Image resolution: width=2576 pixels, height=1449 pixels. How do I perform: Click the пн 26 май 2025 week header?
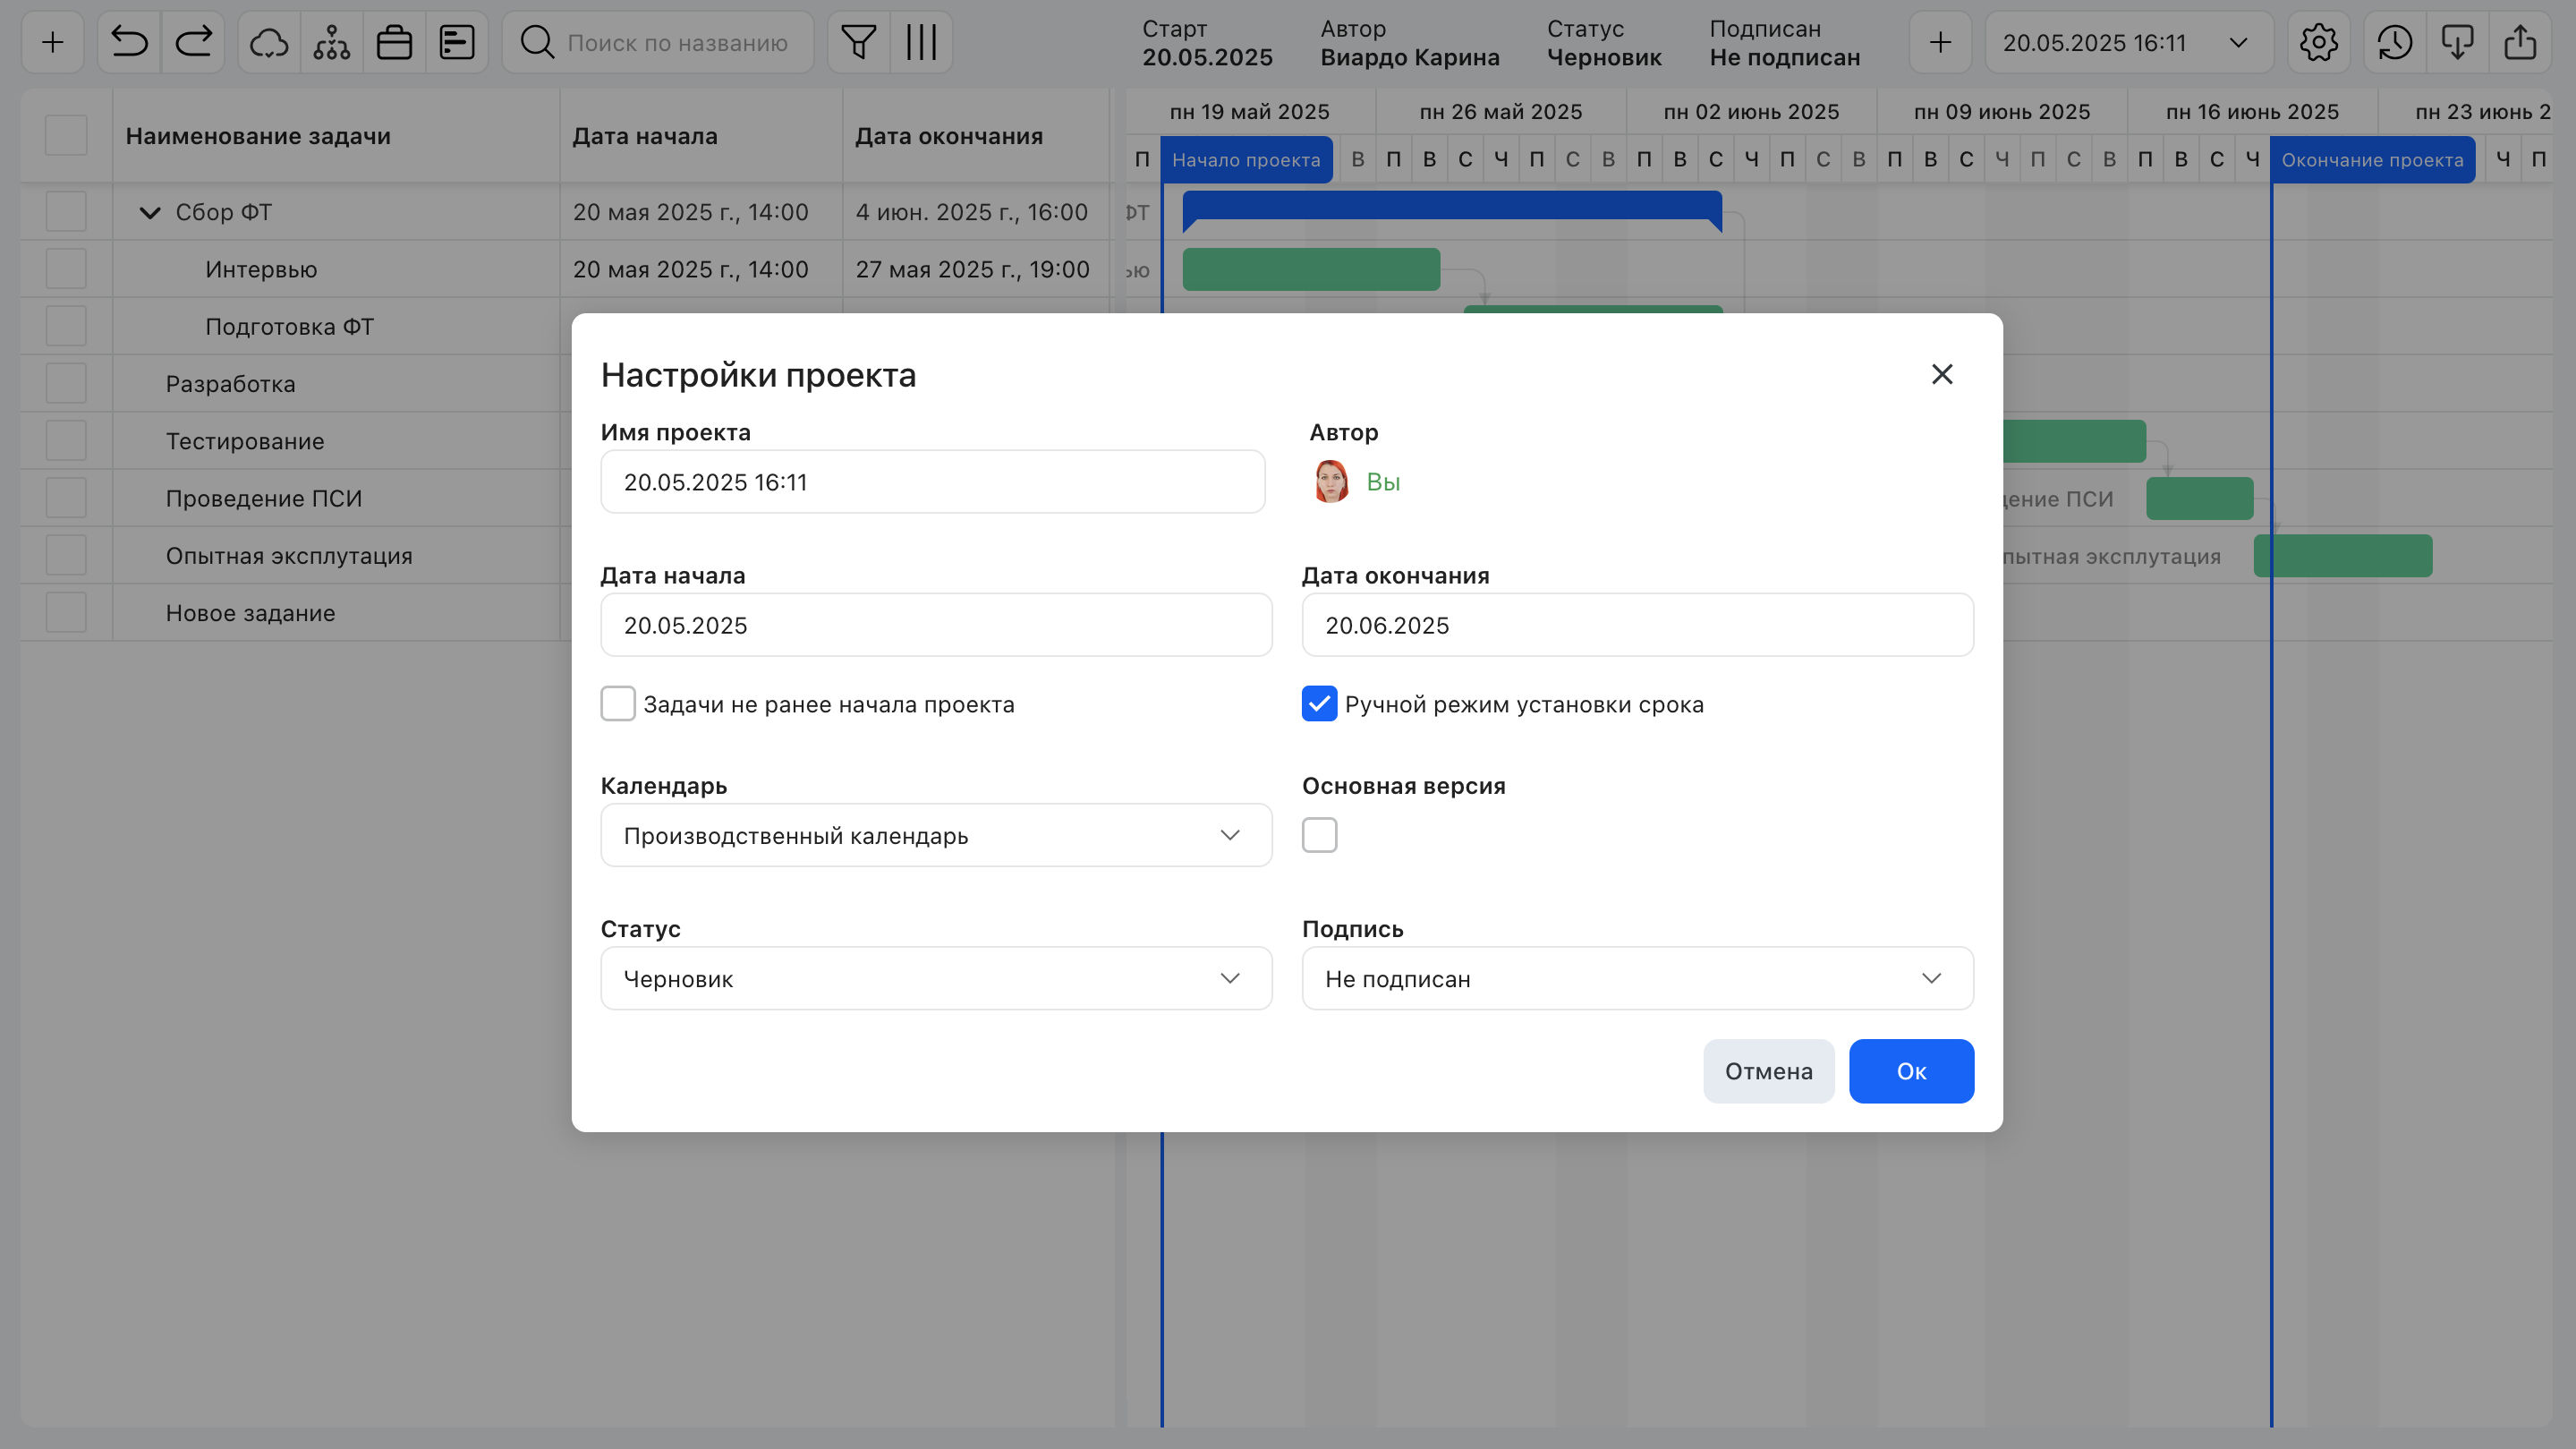click(1500, 112)
